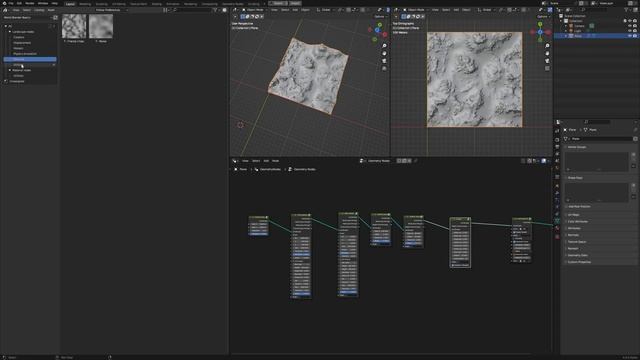
Task: Open the File menu in Blender
Action: click(11, 3)
